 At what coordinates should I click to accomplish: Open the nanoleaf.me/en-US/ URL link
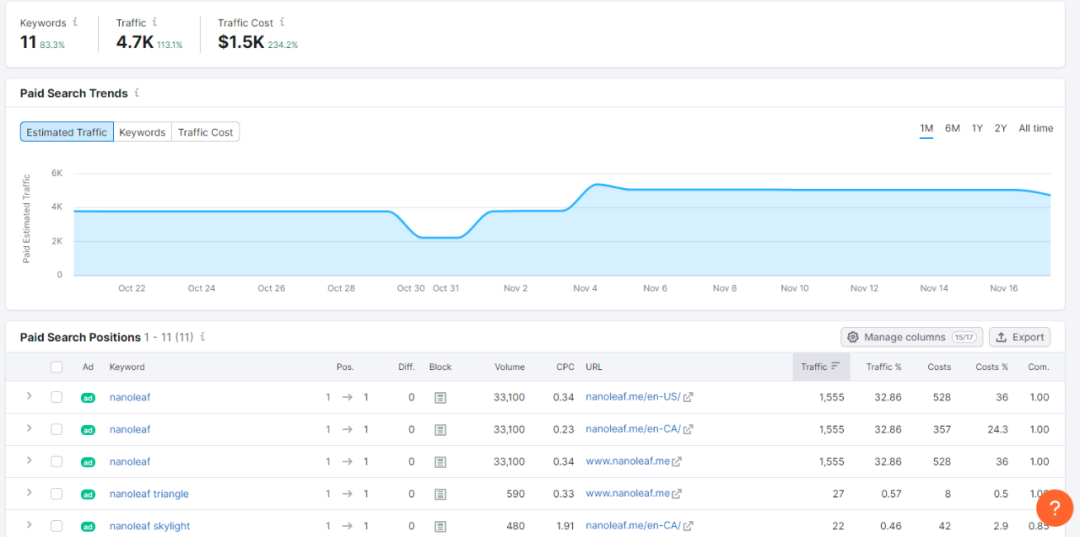point(633,397)
